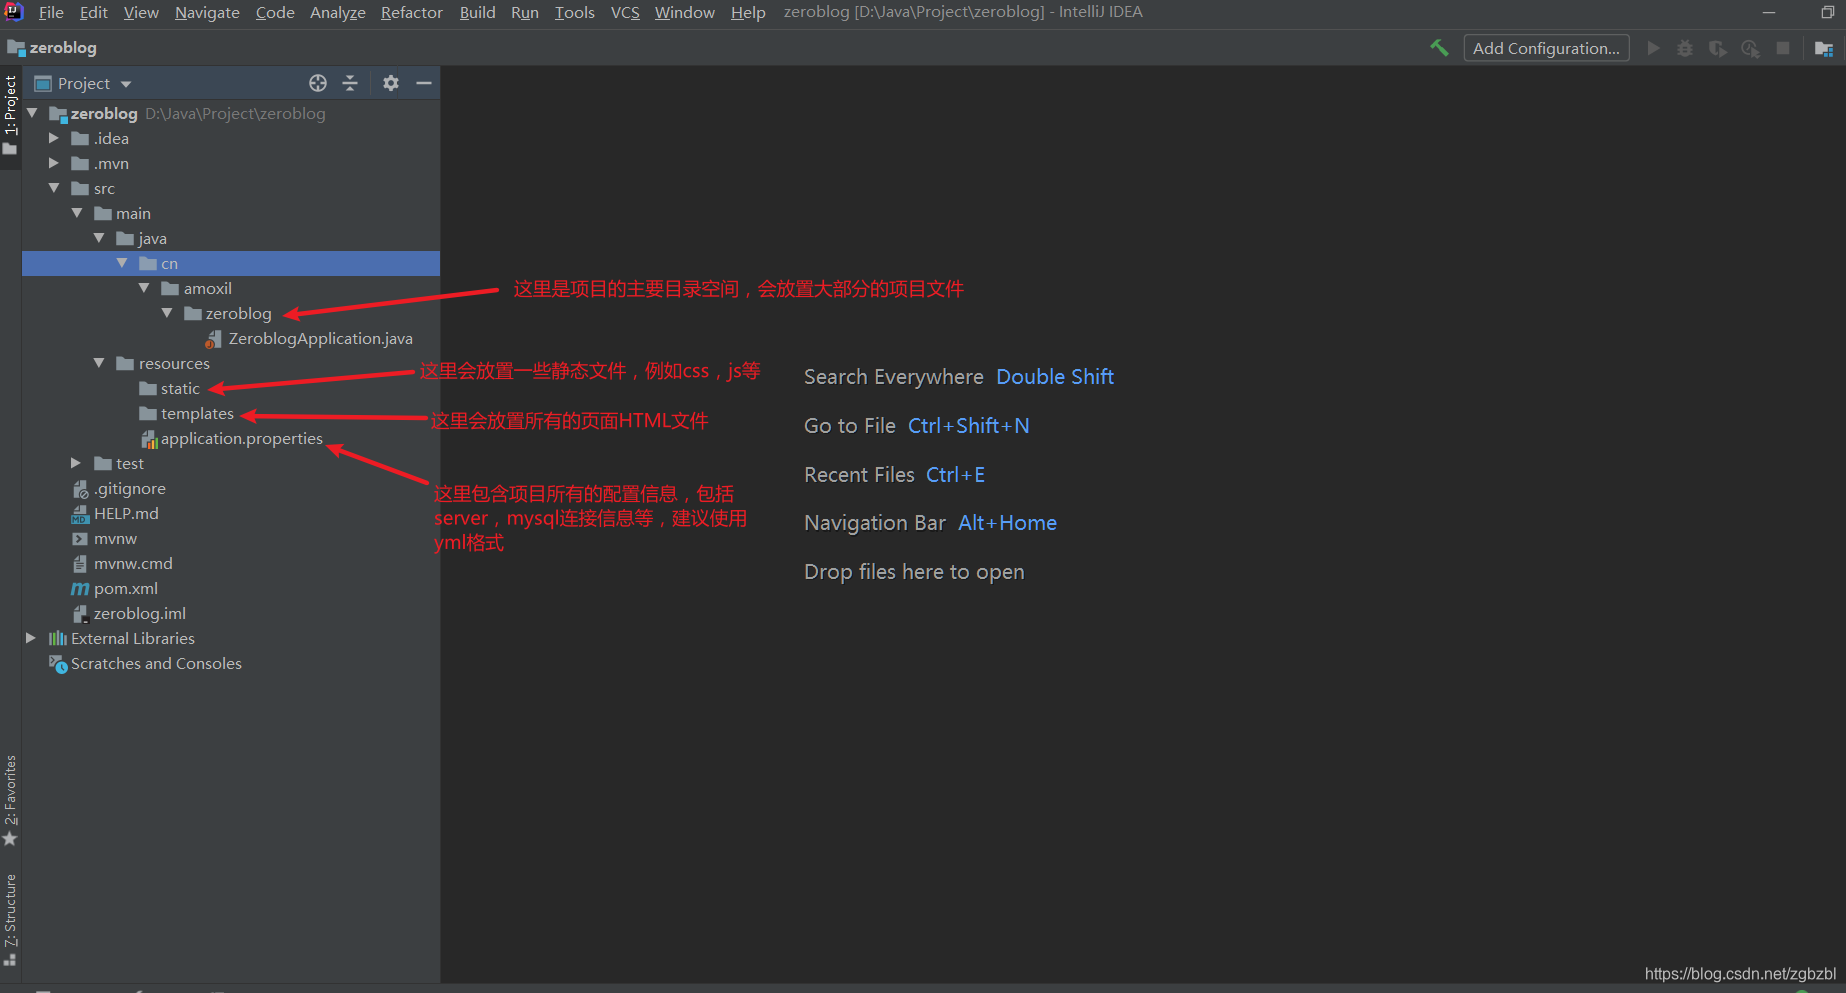The height and width of the screenshot is (993, 1846).
Task: Open the Tools menu
Action: tap(575, 12)
